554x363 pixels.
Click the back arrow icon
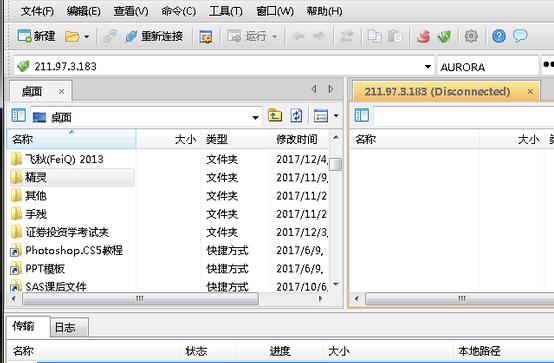pos(299,36)
